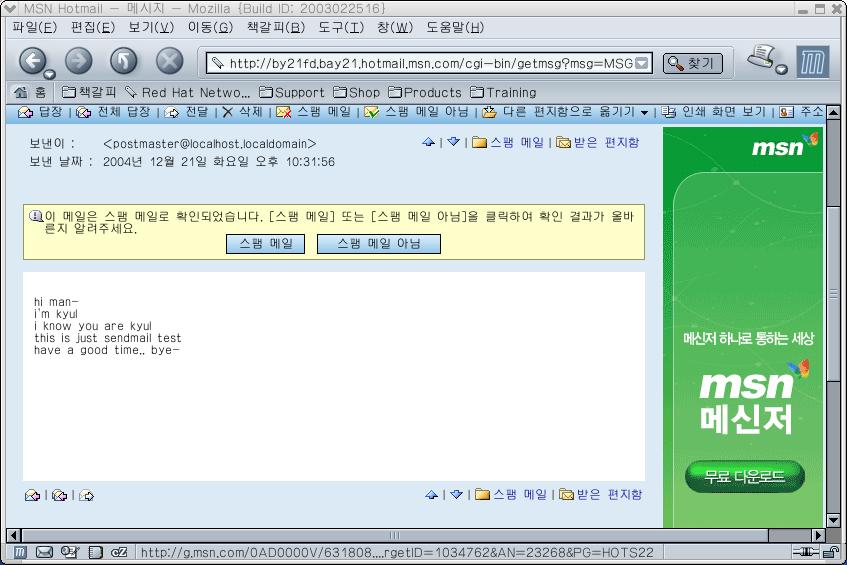Open the Shop bookmark folder
This screenshot has height=565, width=847.
pos(357,92)
